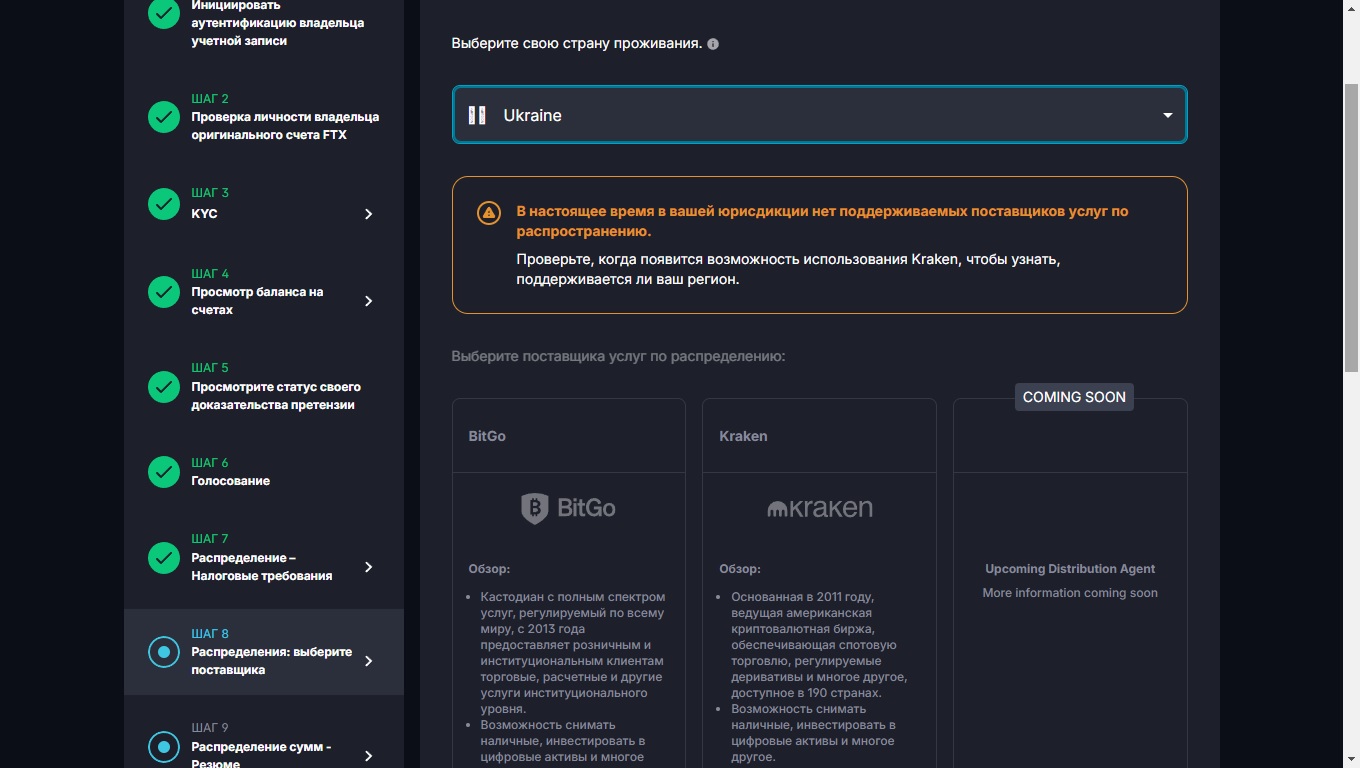Click the orange warning heading about jurisdiction

coord(822,221)
